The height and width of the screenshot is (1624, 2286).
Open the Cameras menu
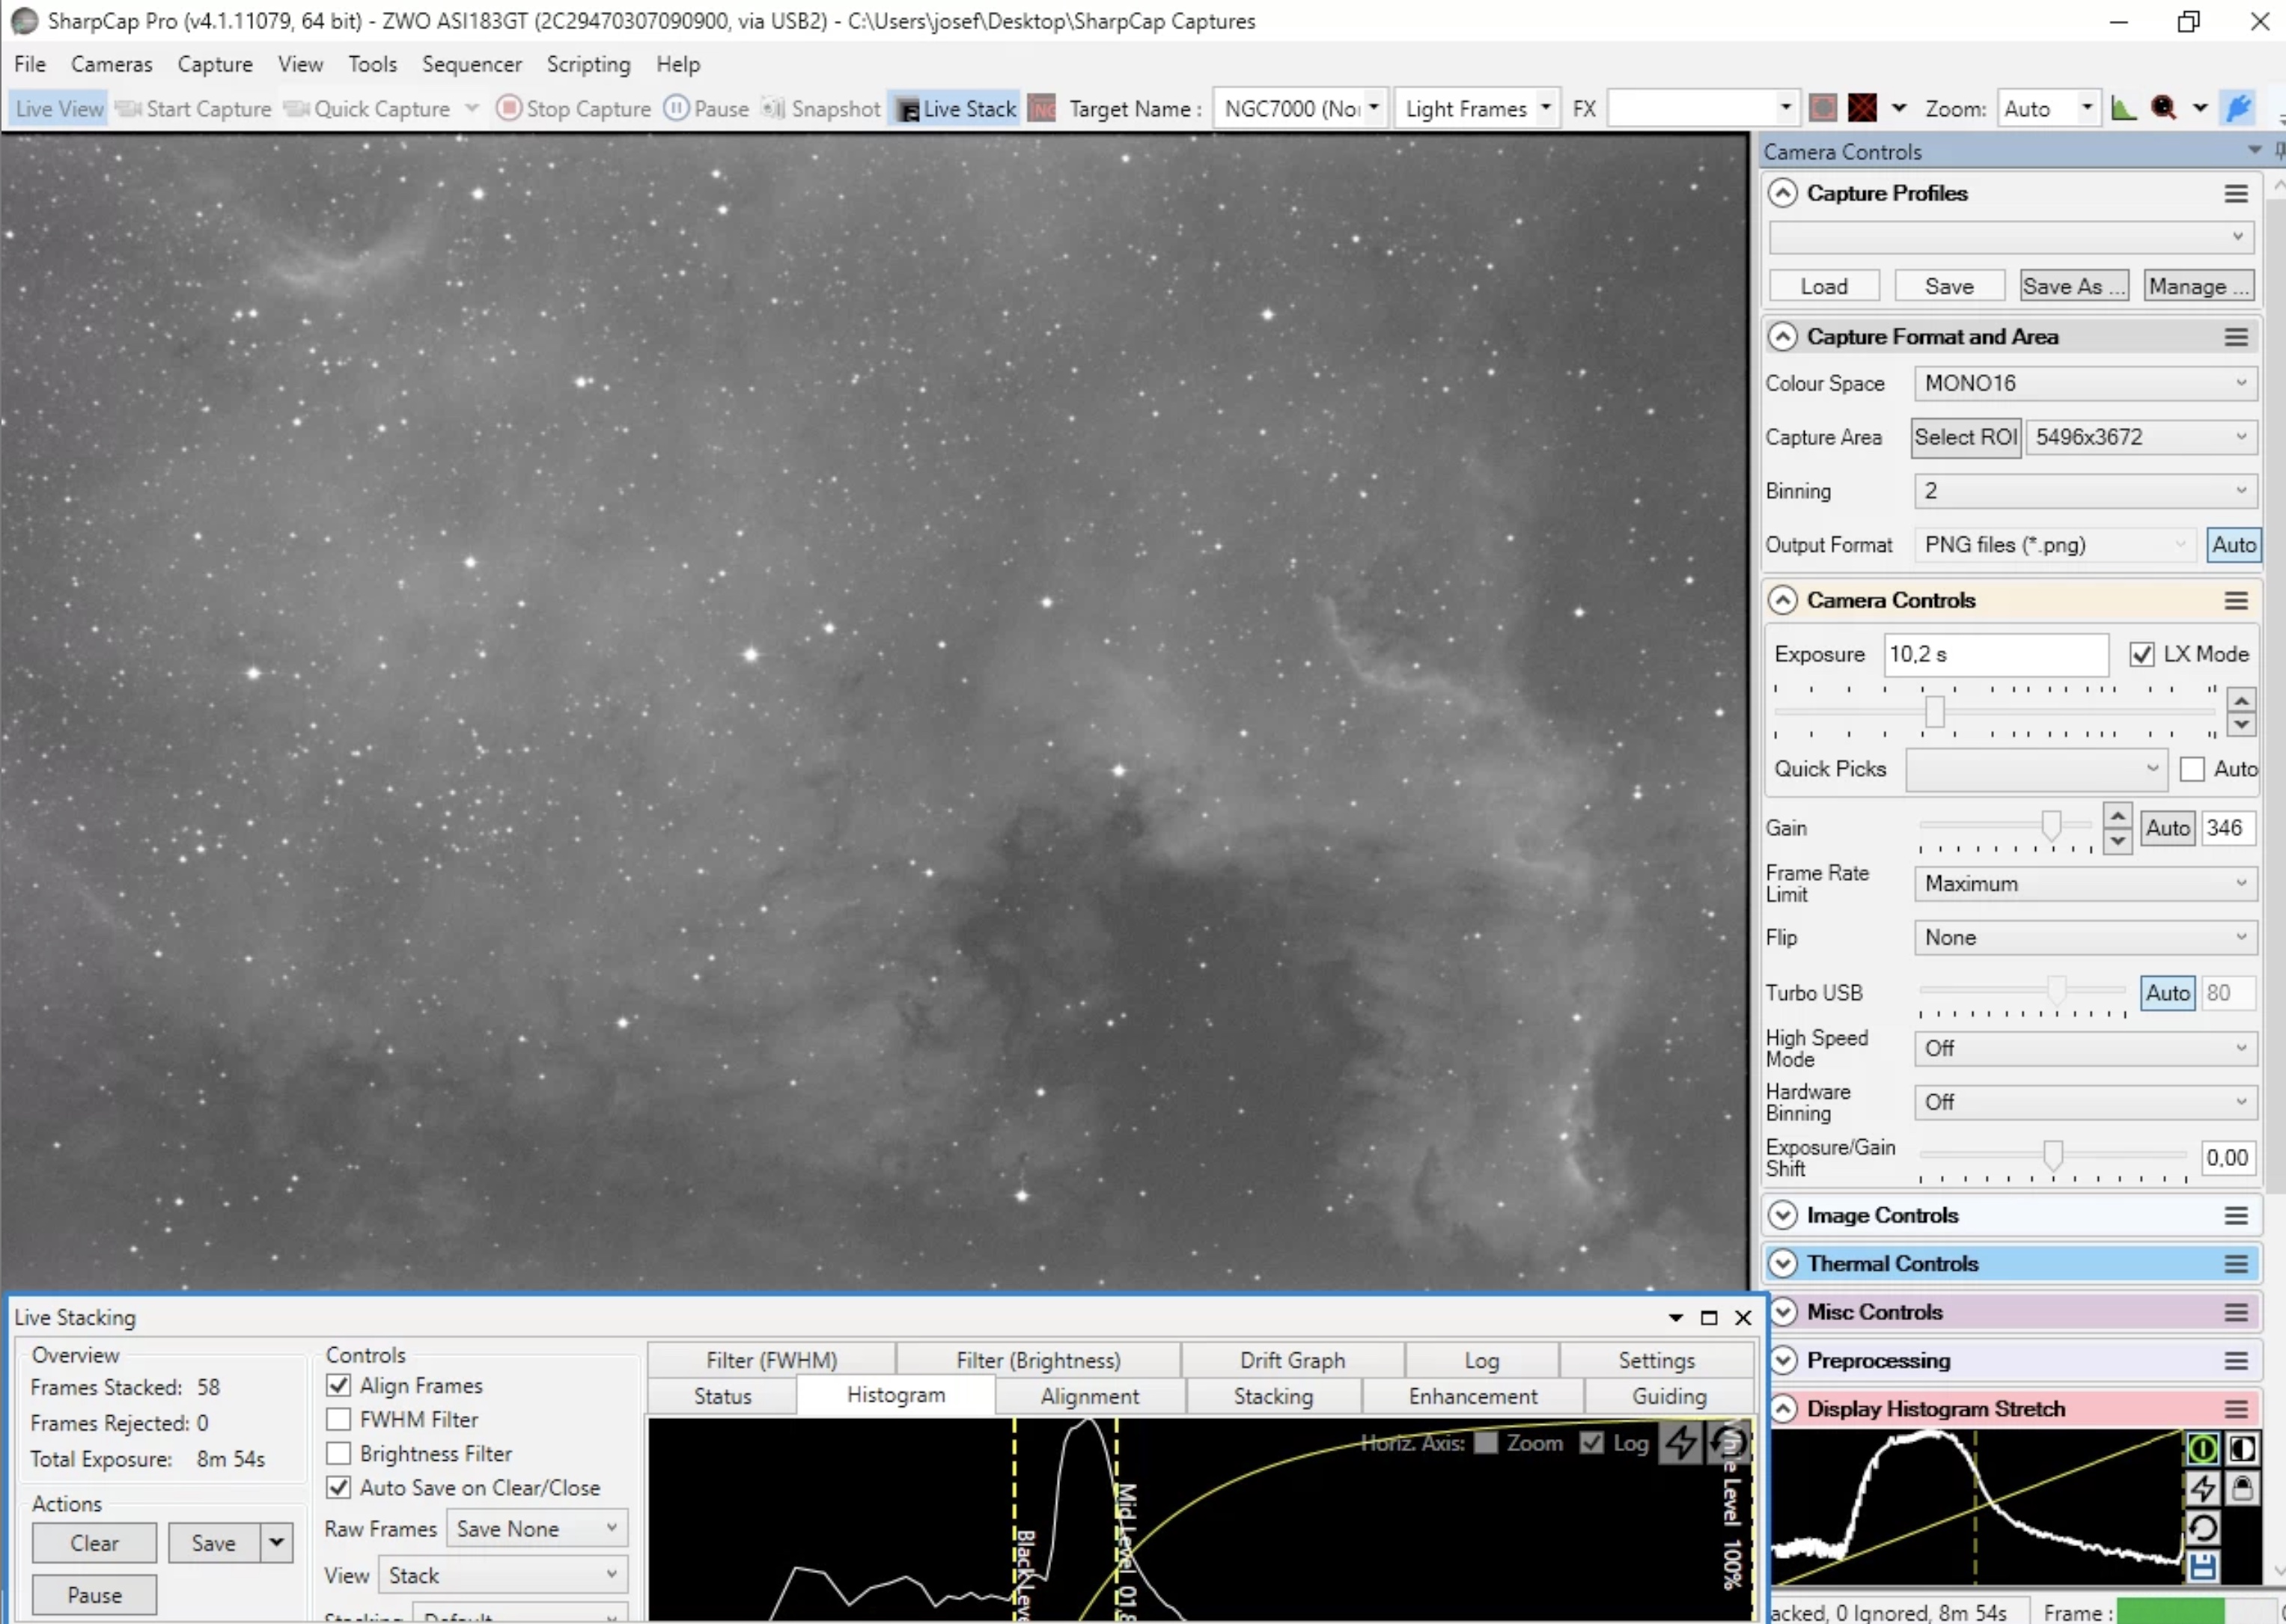(112, 64)
